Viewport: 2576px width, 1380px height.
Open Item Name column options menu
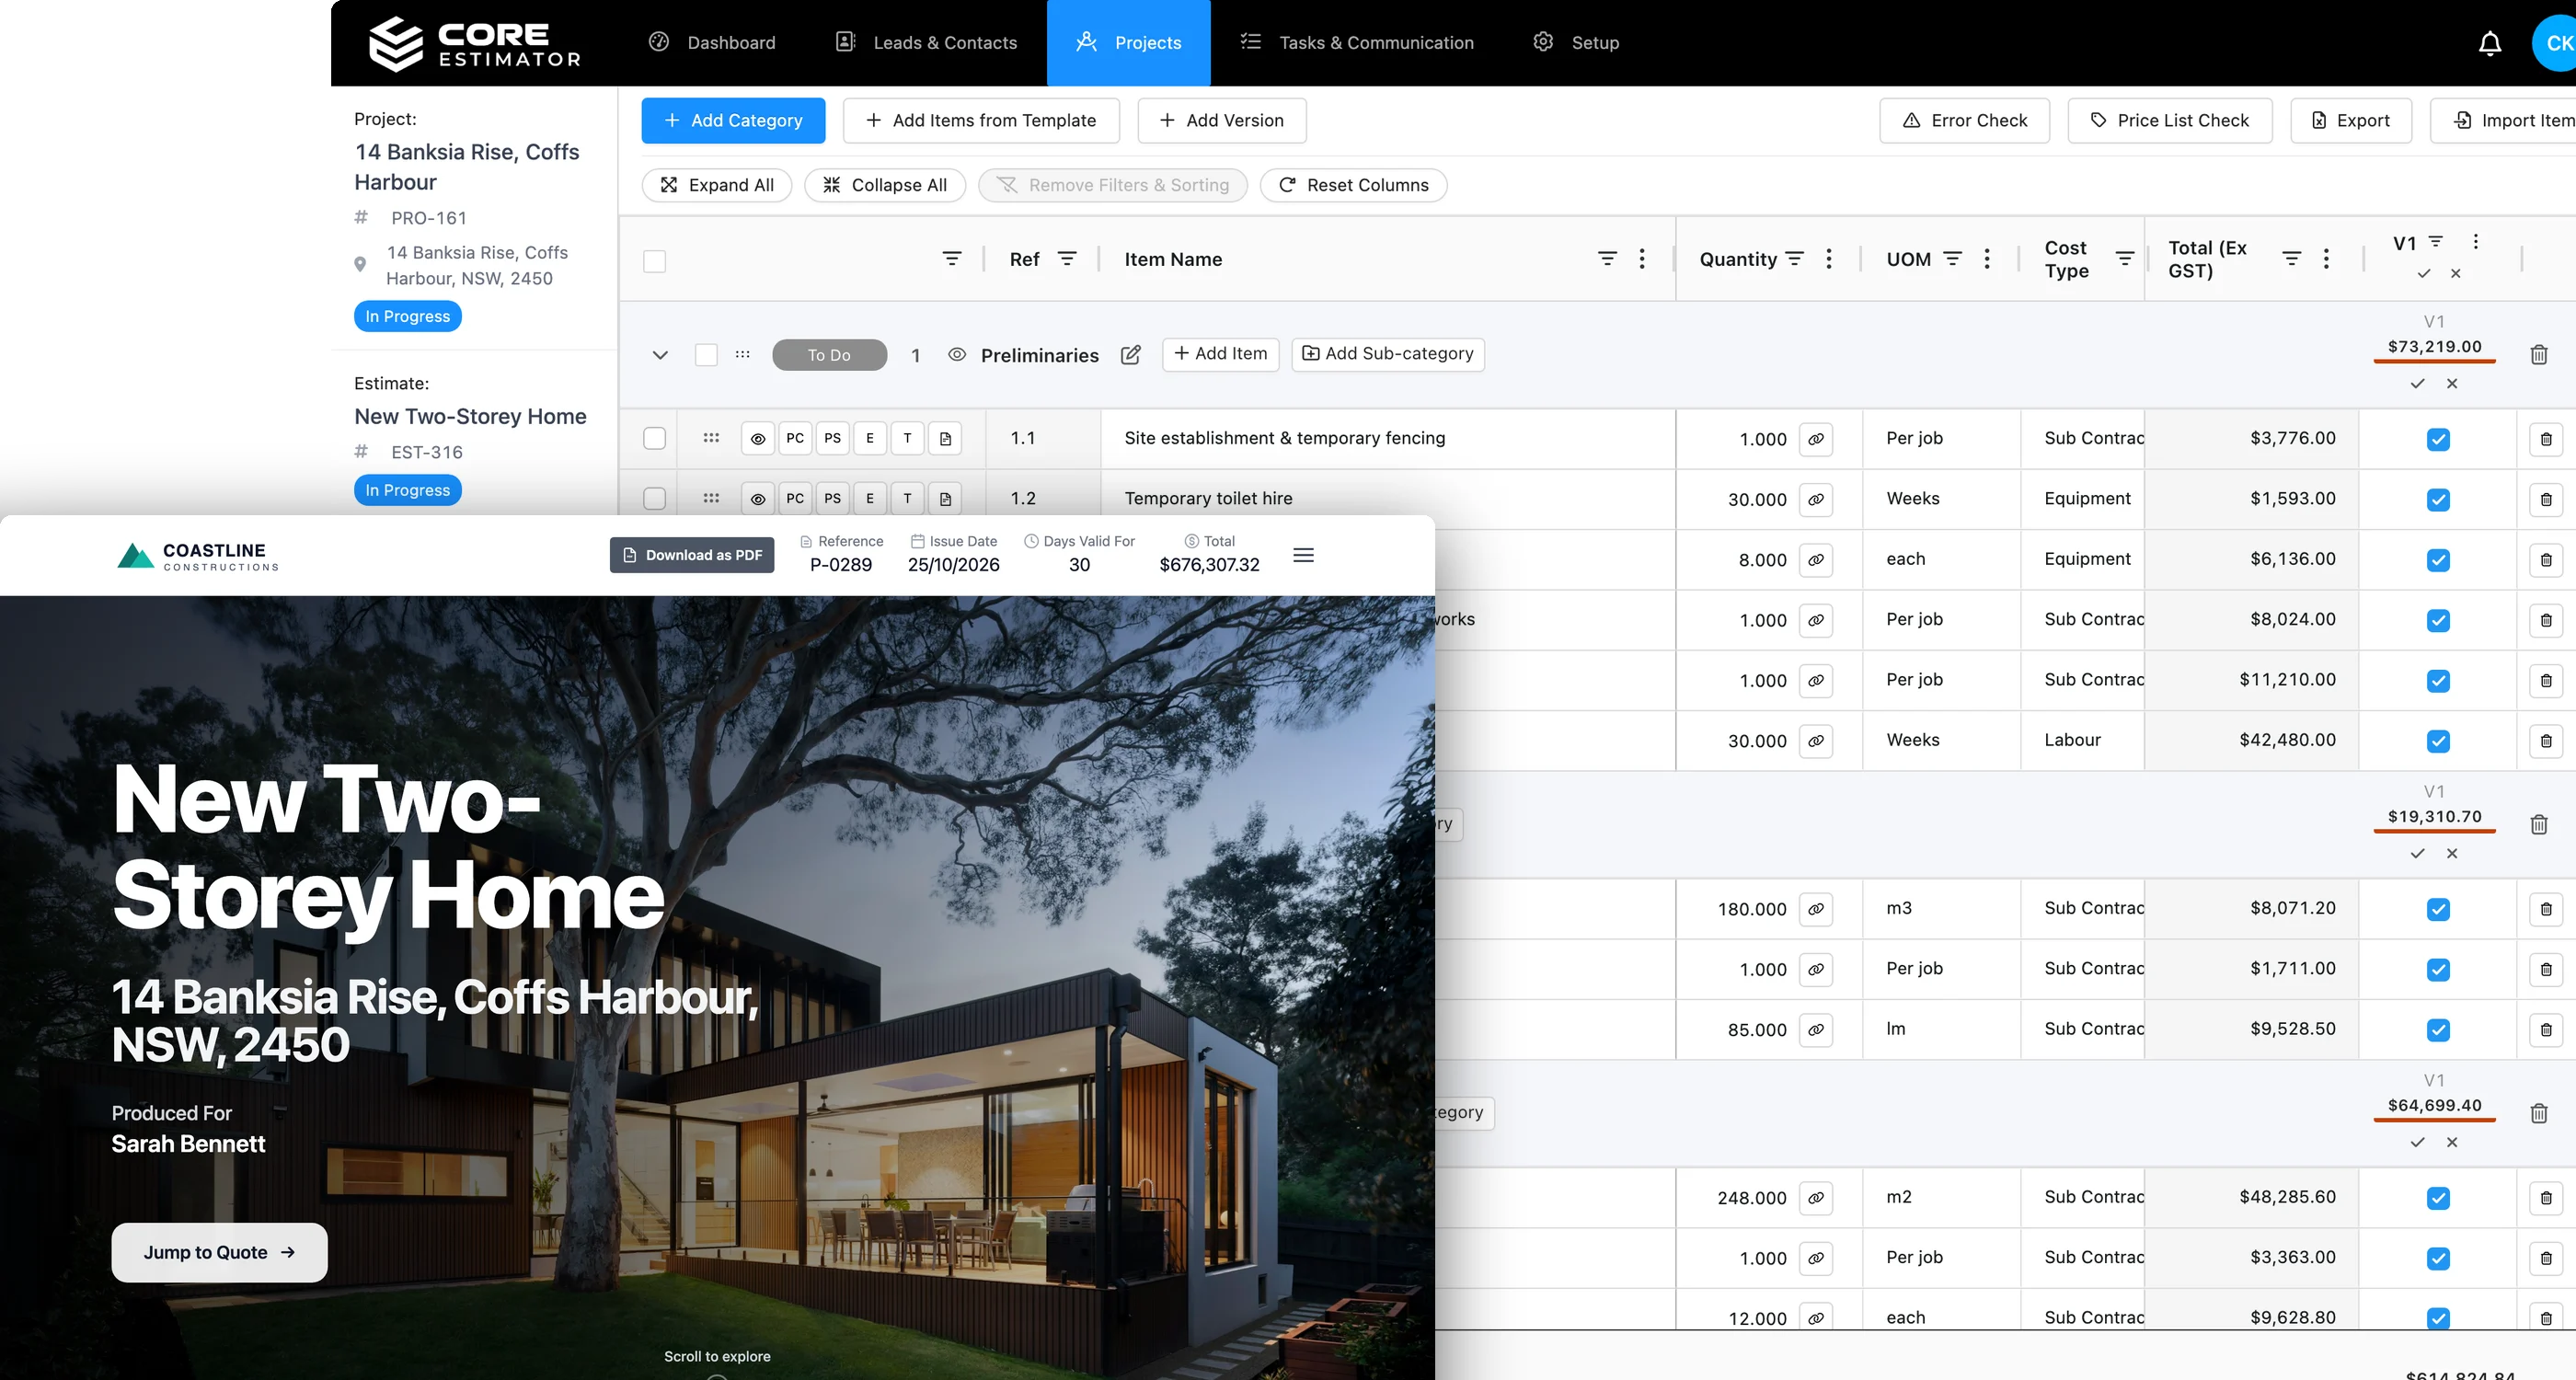pos(1642,259)
